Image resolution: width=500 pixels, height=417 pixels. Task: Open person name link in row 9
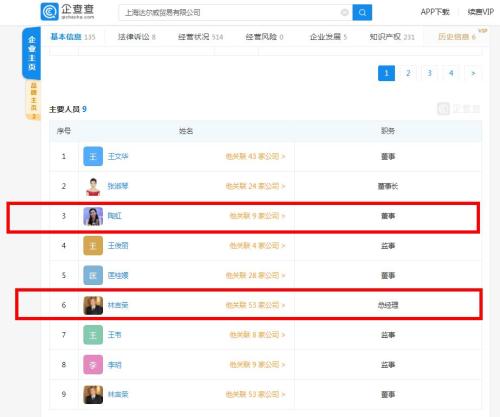[x=118, y=394]
